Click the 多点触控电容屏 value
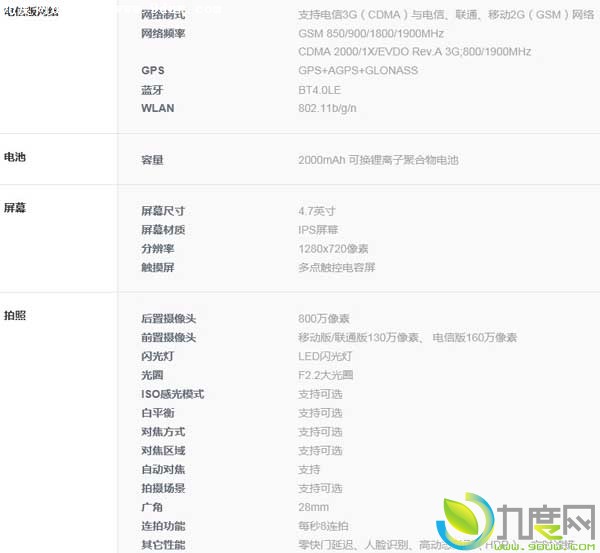This screenshot has width=600, height=553. (336, 267)
